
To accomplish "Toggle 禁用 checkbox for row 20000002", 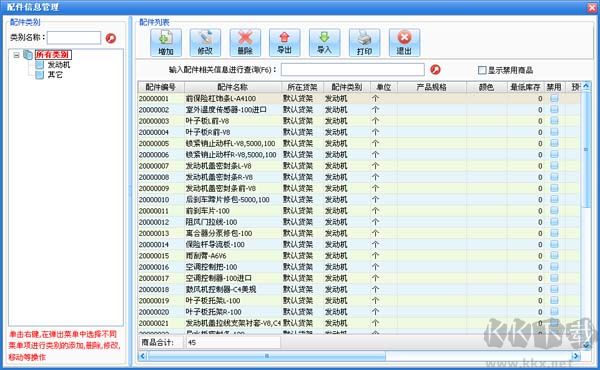I will [554, 109].
